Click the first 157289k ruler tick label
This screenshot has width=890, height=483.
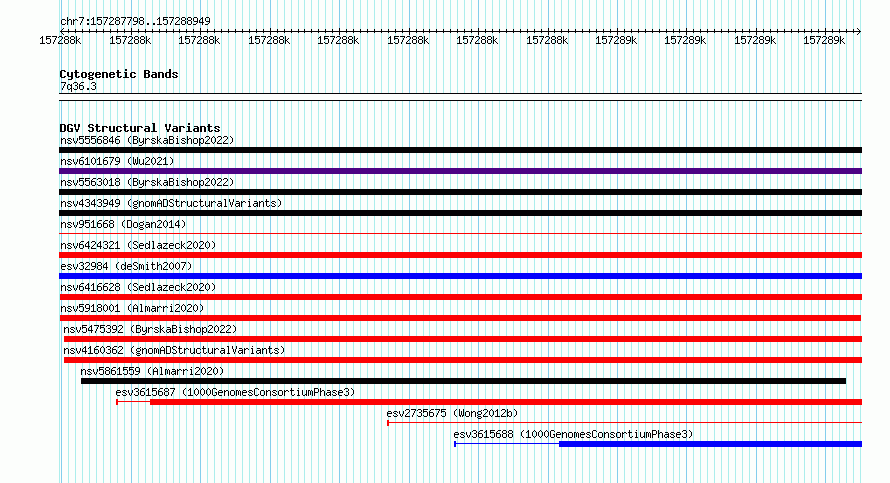(x=616, y=41)
